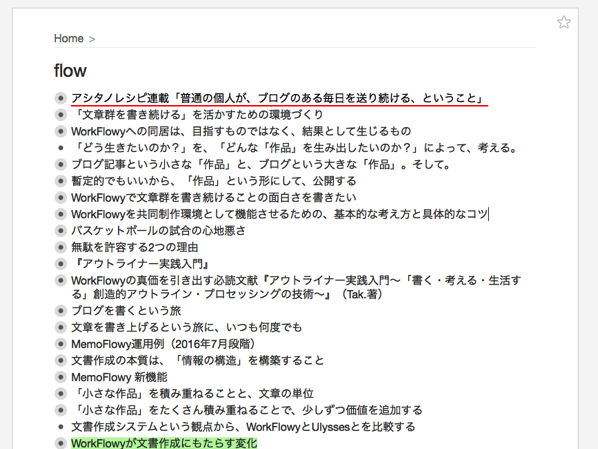This screenshot has height=449, width=598.
Task: Star this flow page with the star icon
Action: [x=564, y=22]
